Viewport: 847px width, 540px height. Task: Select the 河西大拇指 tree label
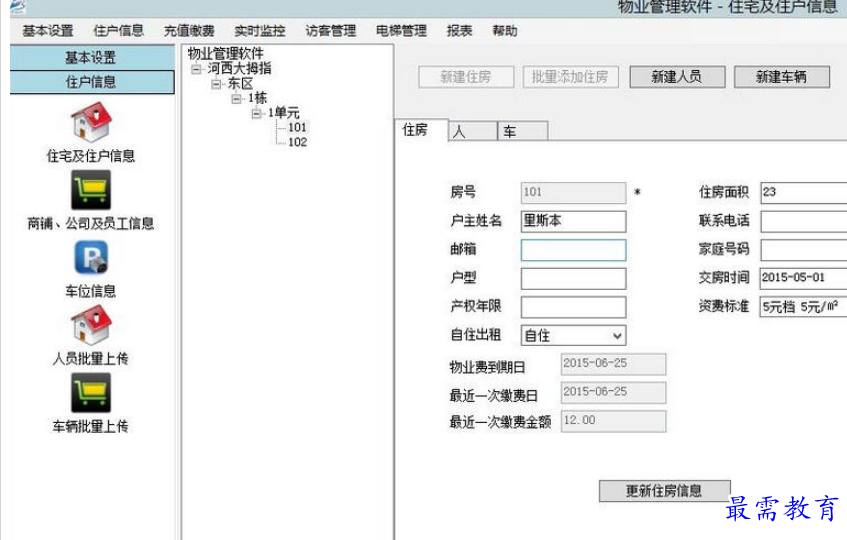239,69
